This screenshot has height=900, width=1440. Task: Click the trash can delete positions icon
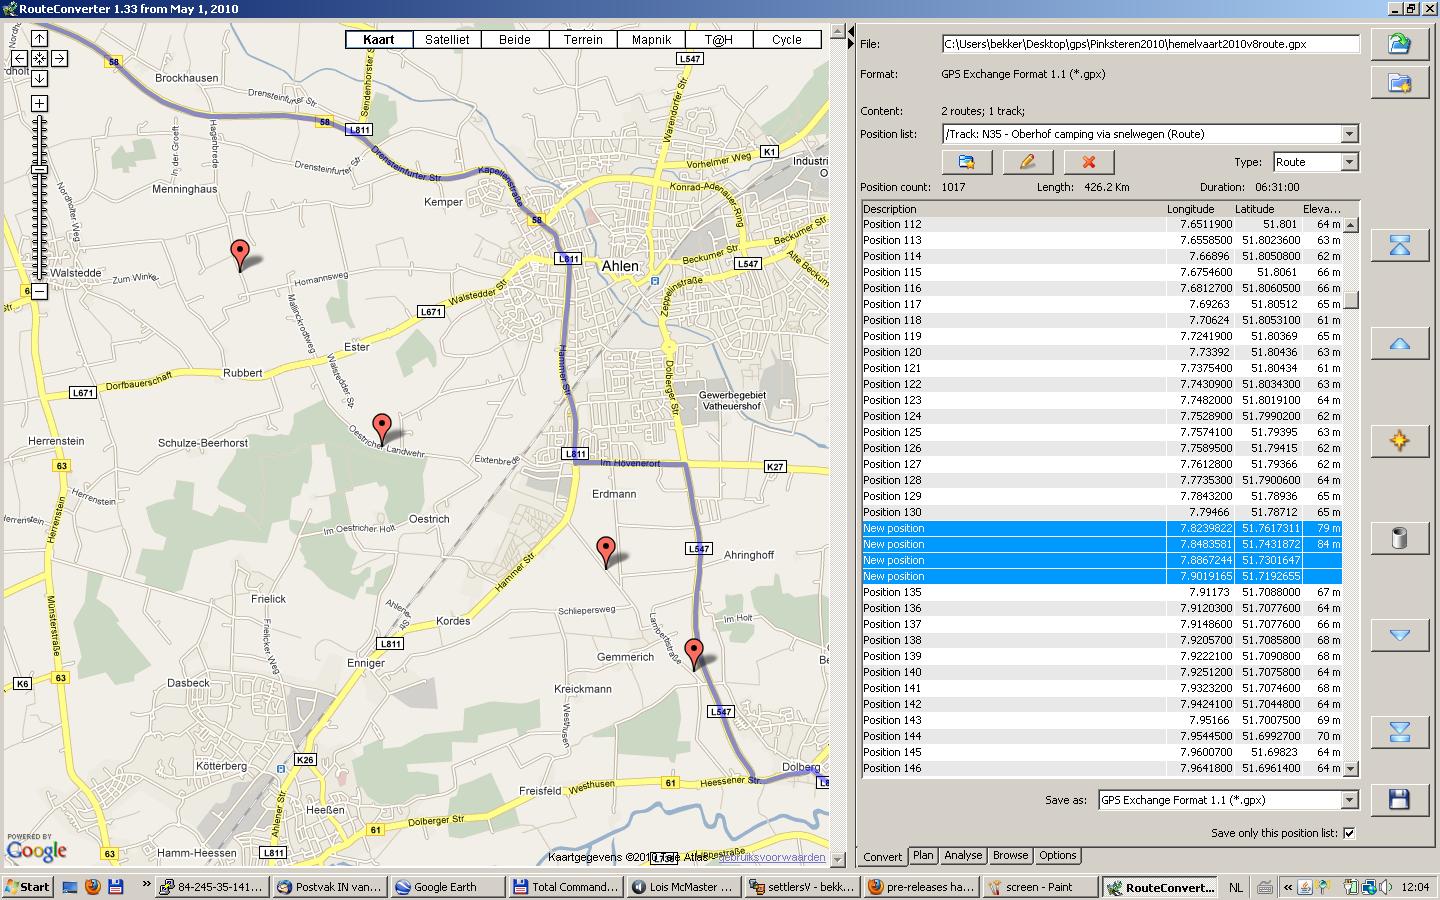click(x=1399, y=538)
